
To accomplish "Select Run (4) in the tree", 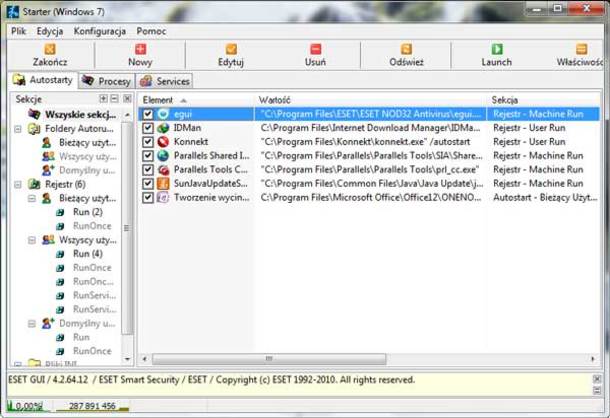I will (x=88, y=254).
